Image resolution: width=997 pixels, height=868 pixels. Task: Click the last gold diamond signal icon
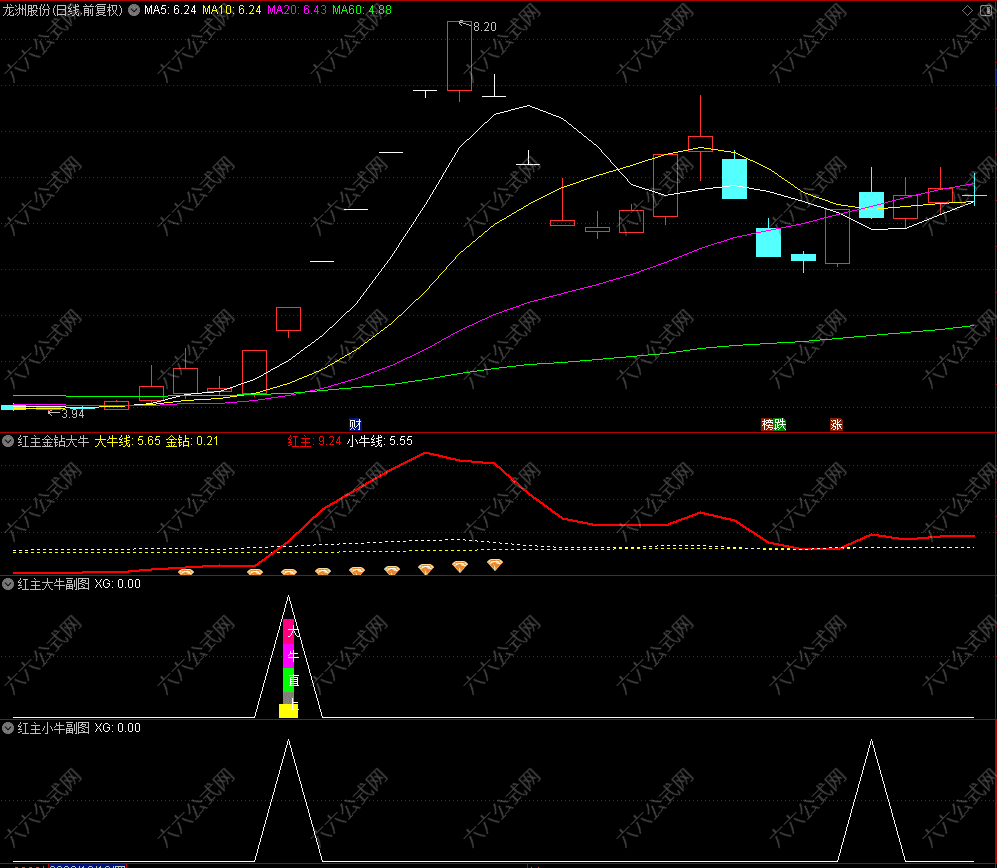click(494, 565)
